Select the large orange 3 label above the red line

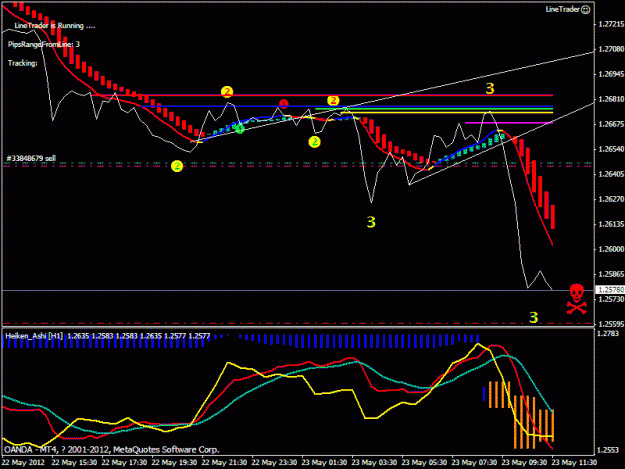490,88
